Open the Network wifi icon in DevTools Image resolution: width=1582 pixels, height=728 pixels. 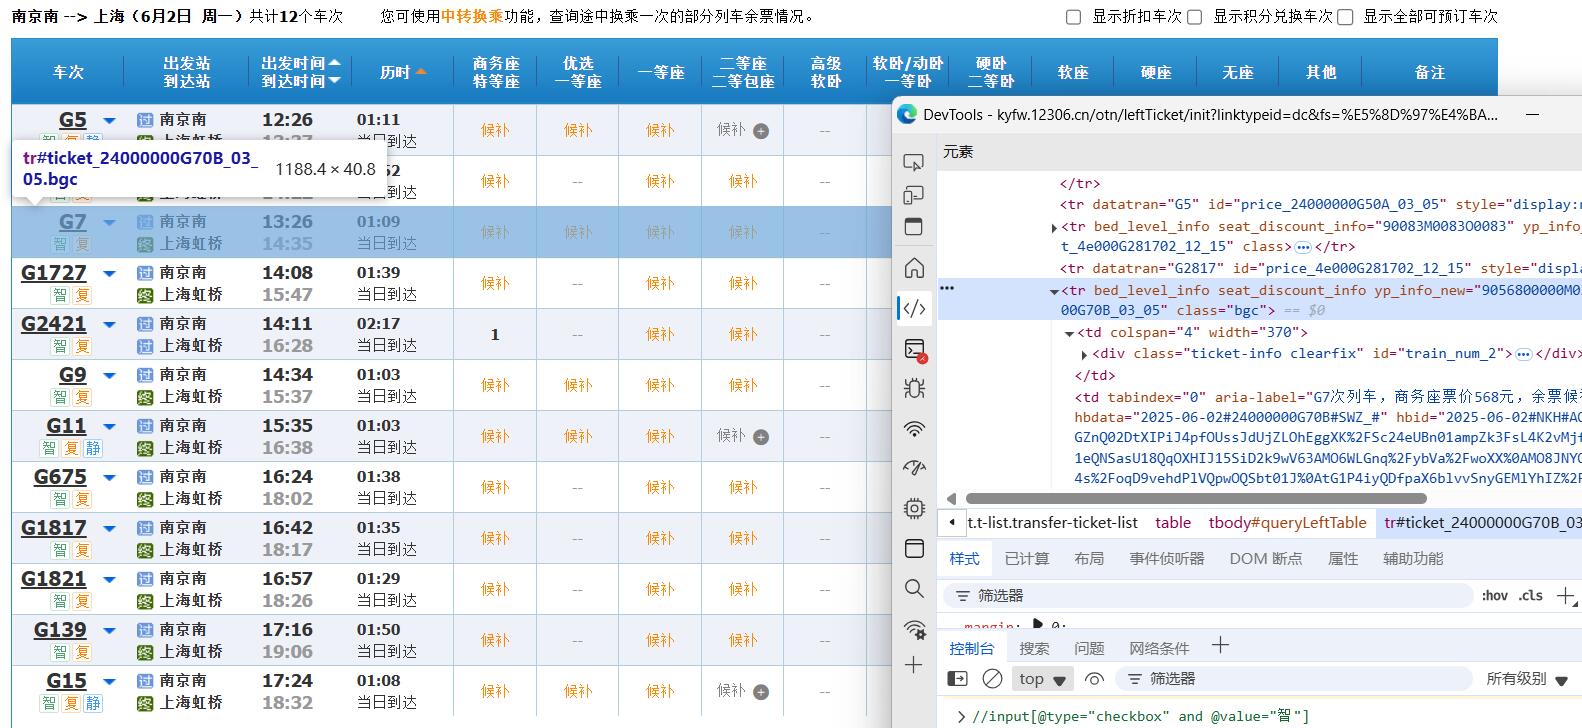(913, 428)
